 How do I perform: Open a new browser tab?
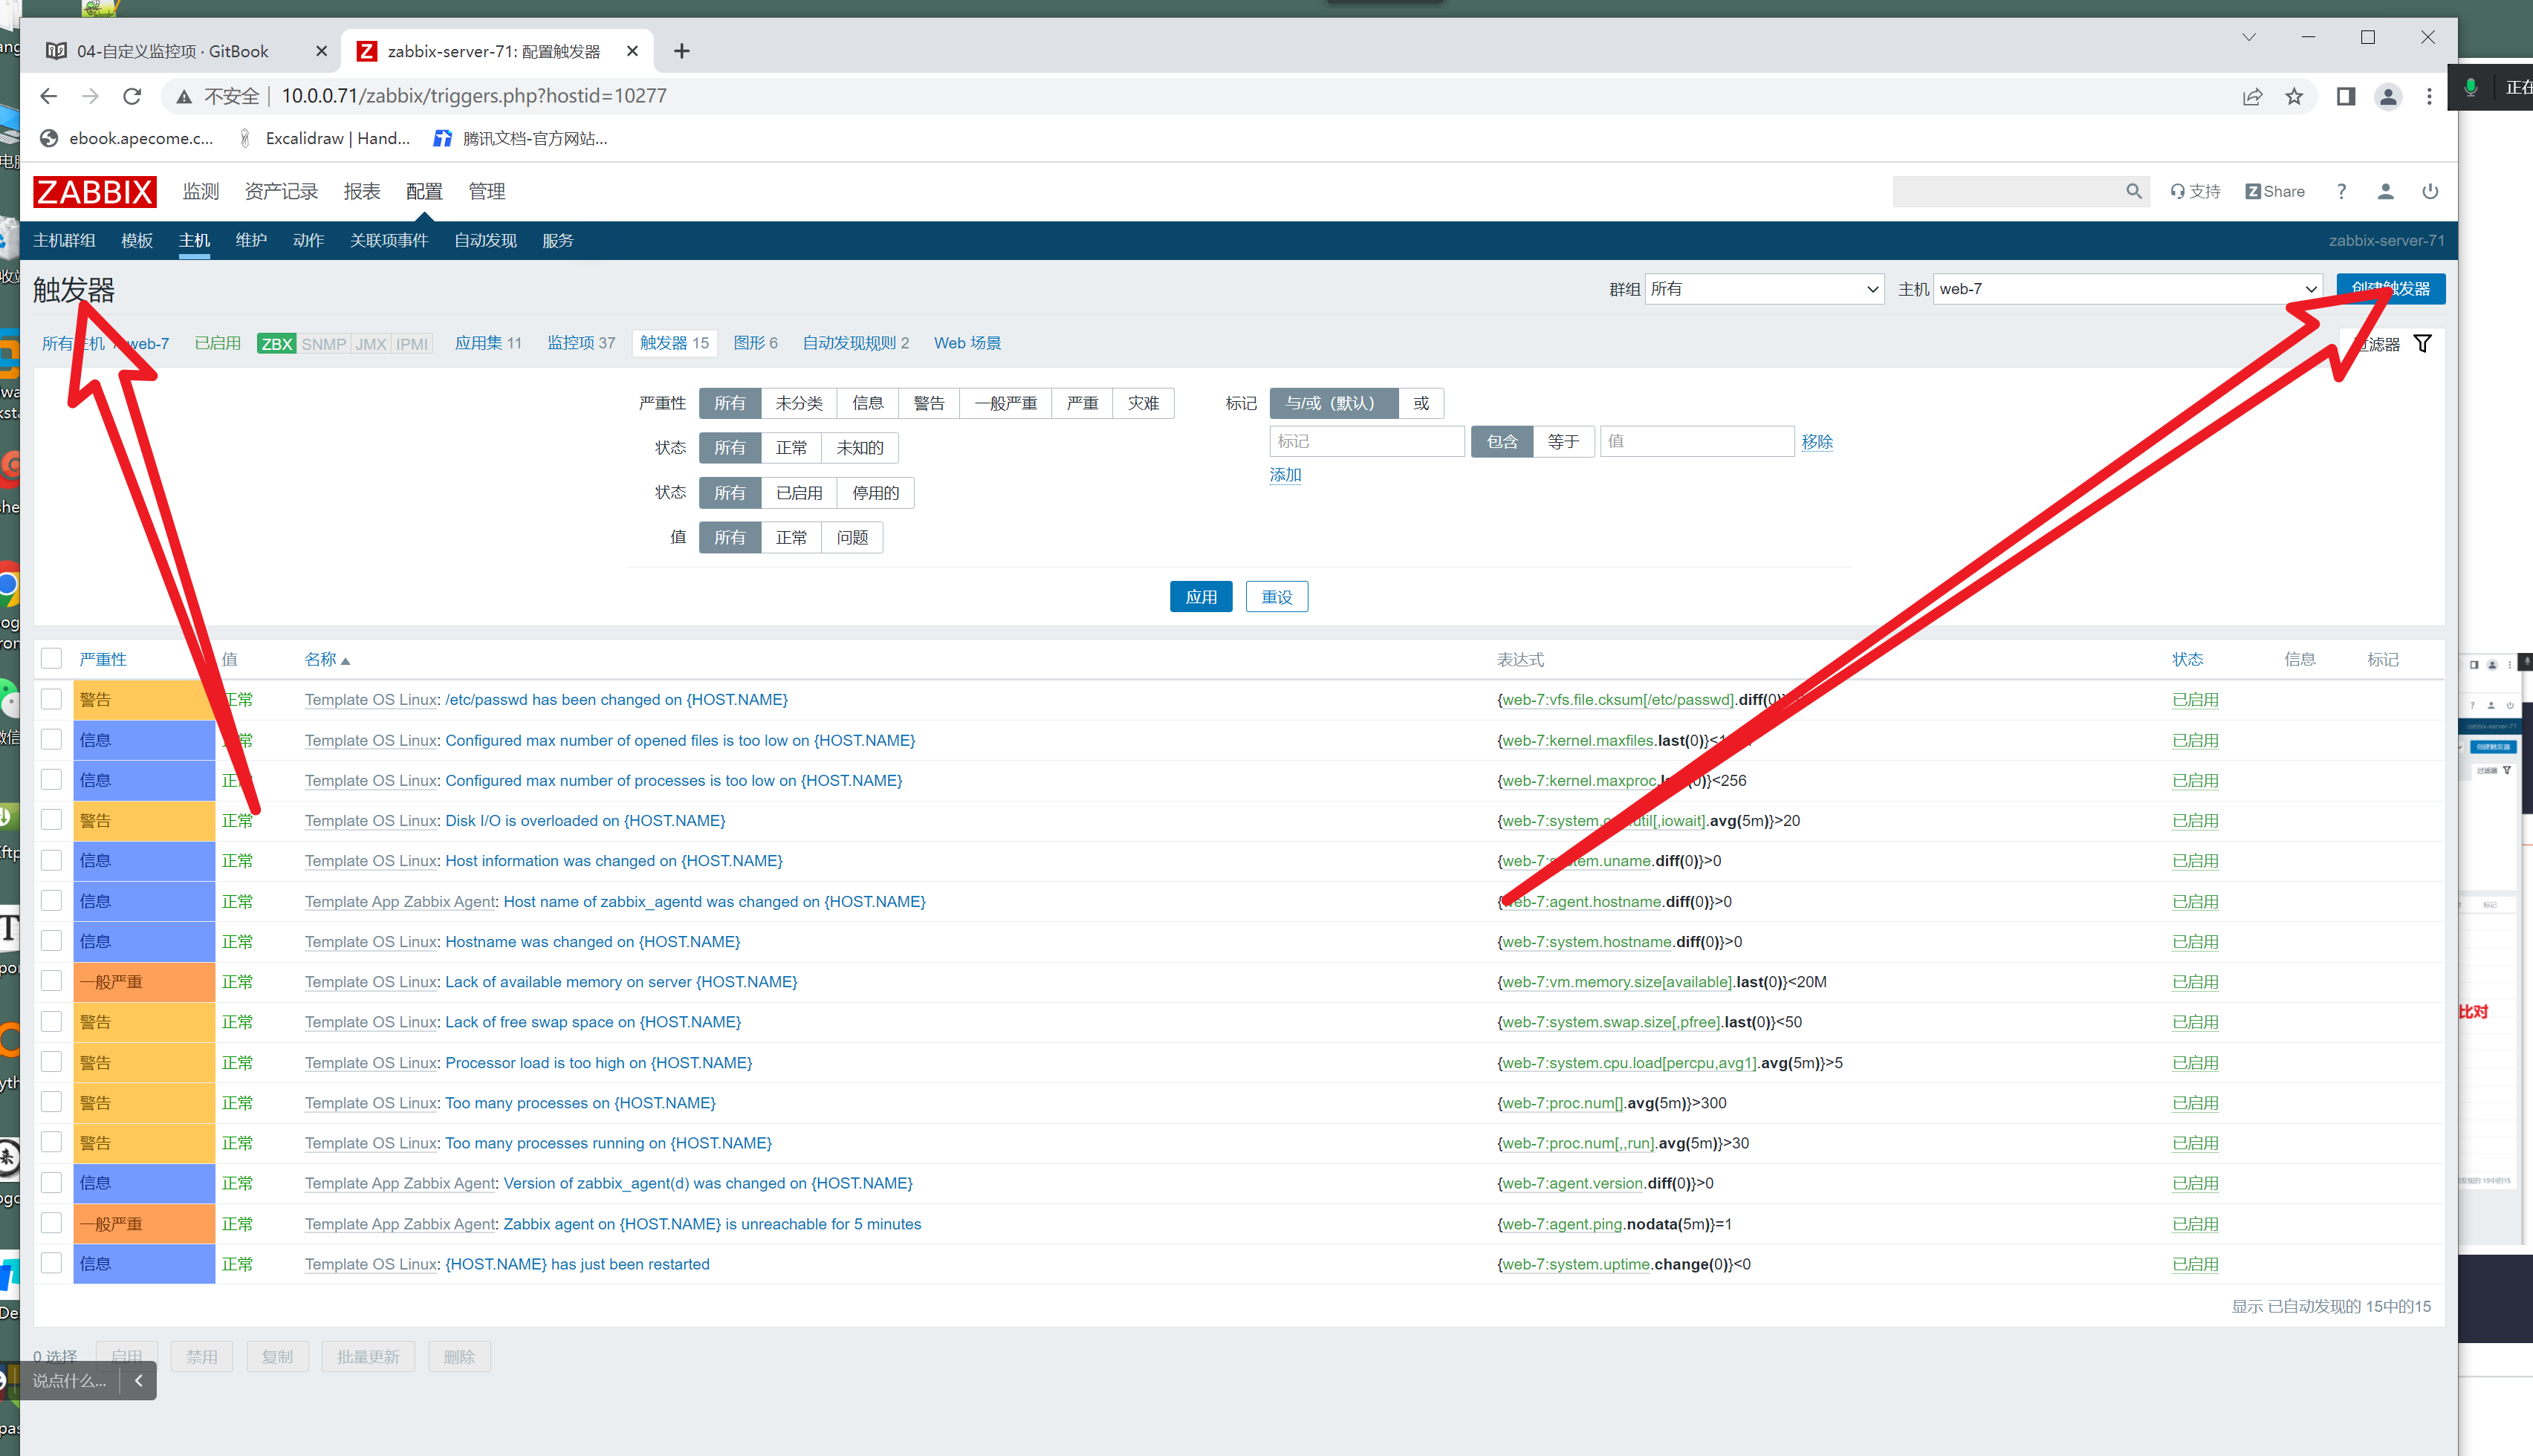682,51
